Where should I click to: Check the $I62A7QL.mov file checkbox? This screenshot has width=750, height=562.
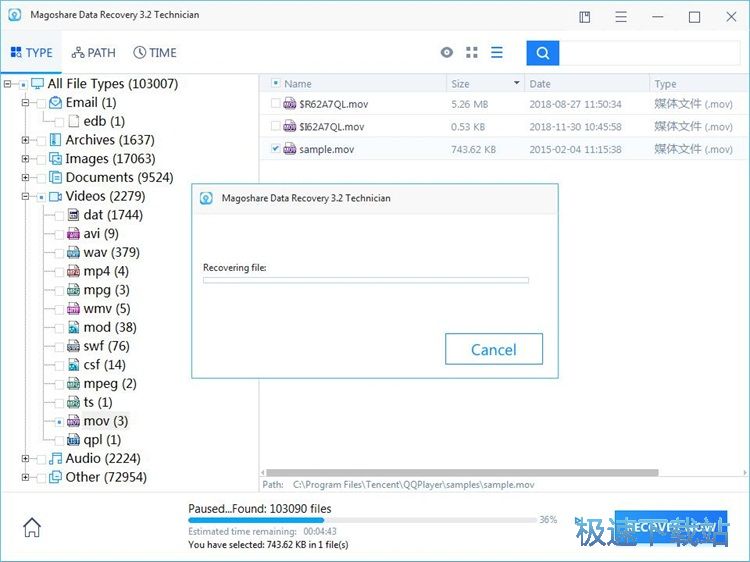275,126
